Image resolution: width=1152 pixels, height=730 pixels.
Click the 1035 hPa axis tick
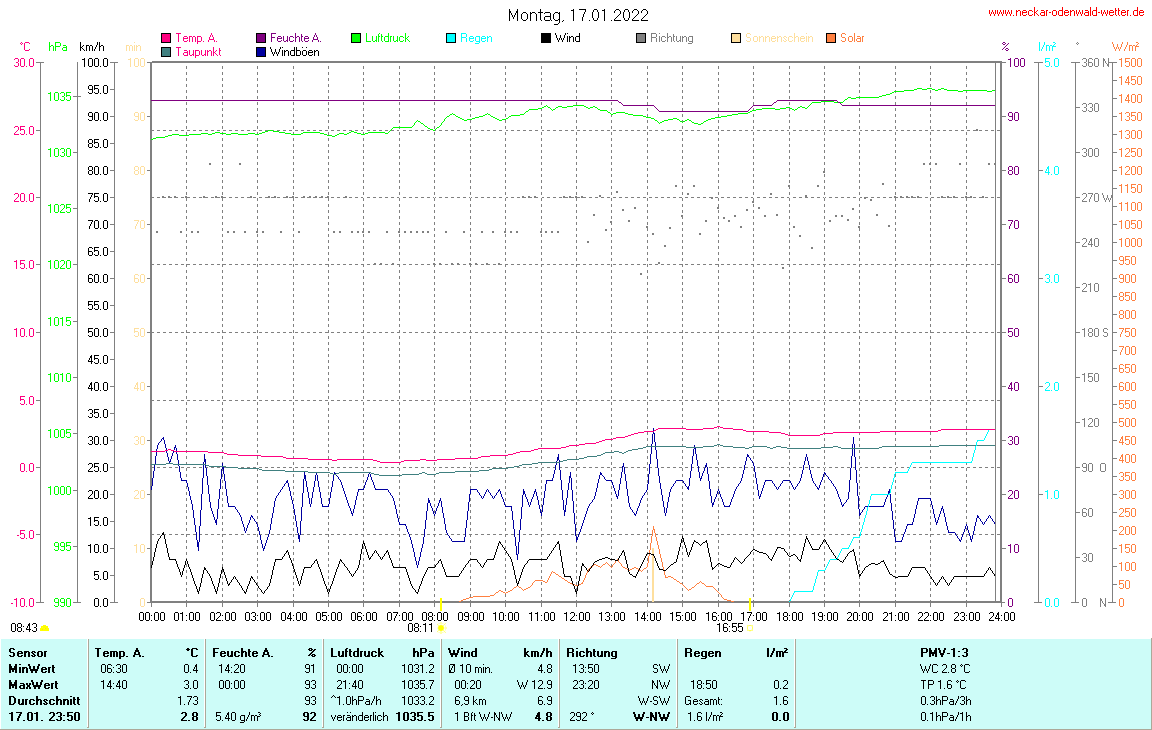pyautogui.click(x=60, y=97)
